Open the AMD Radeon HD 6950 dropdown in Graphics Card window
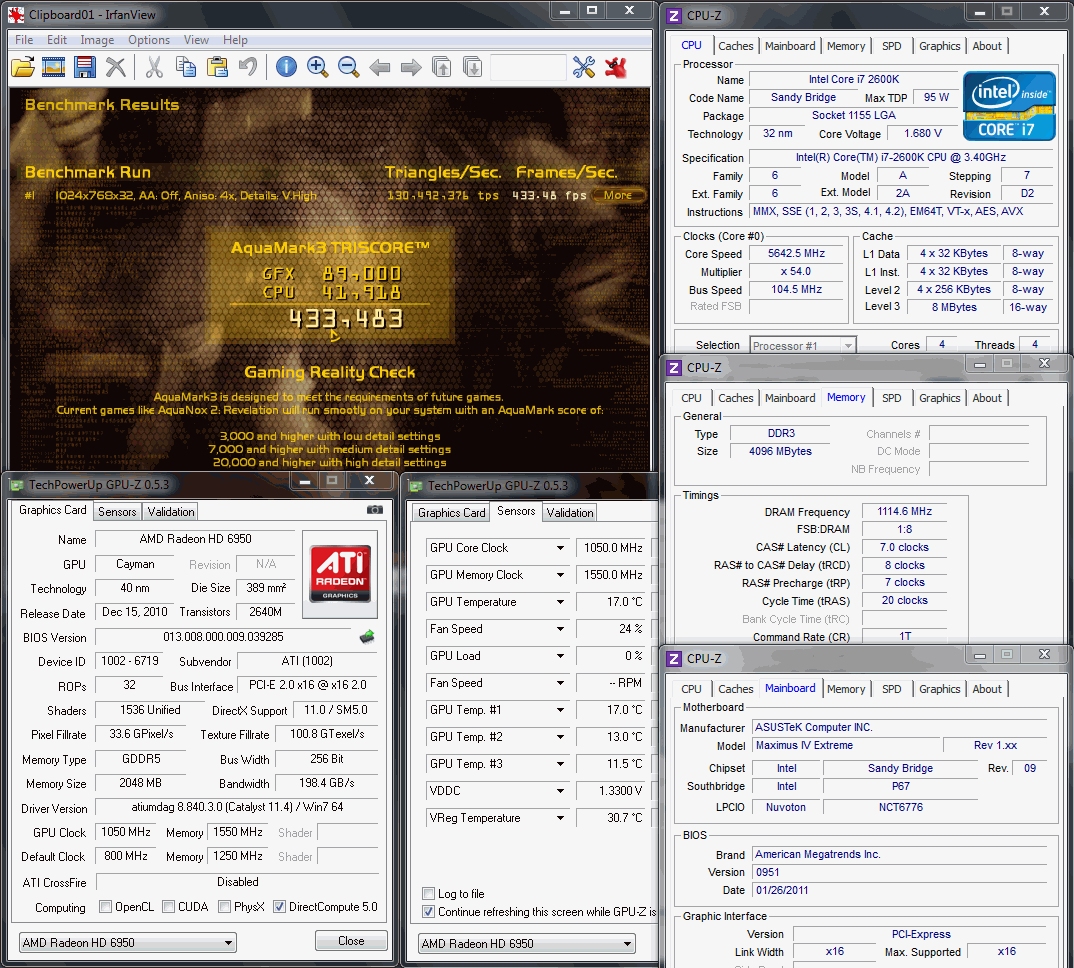The height and width of the screenshot is (968, 1074). pyautogui.click(x=127, y=943)
